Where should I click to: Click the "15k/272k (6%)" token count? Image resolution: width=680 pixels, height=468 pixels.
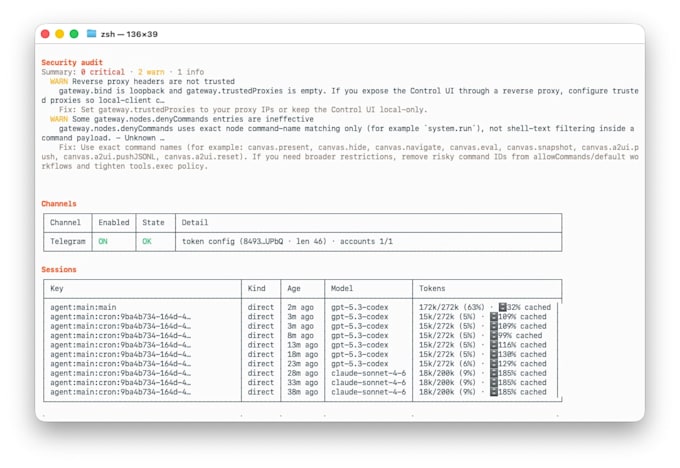447,364
